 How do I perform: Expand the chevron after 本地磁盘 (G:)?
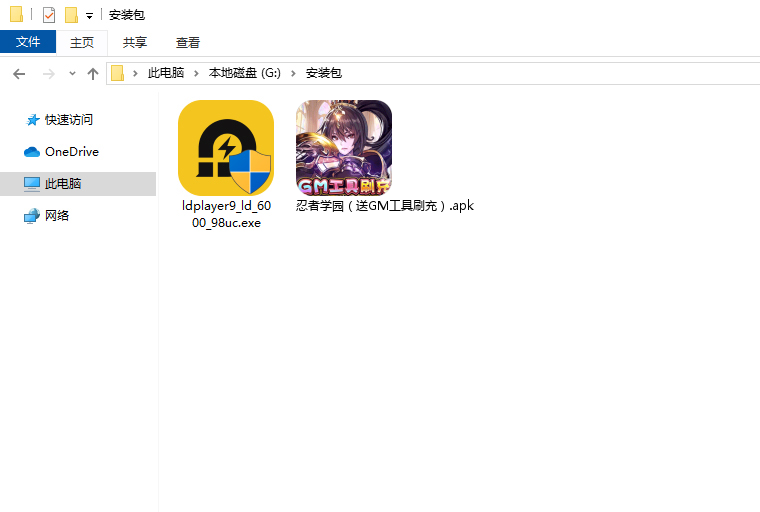click(x=293, y=74)
